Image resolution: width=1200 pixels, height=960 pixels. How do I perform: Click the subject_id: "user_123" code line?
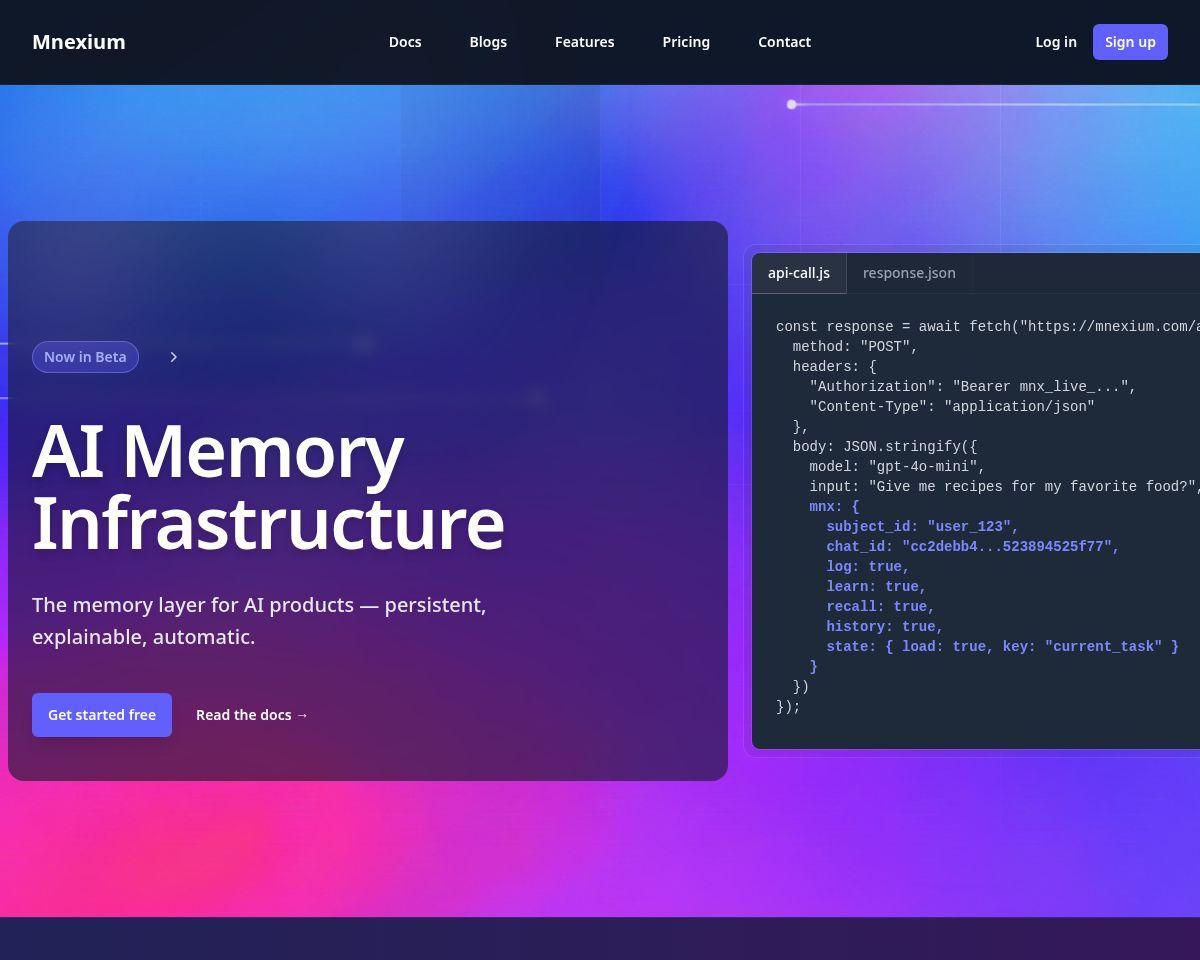coord(922,526)
